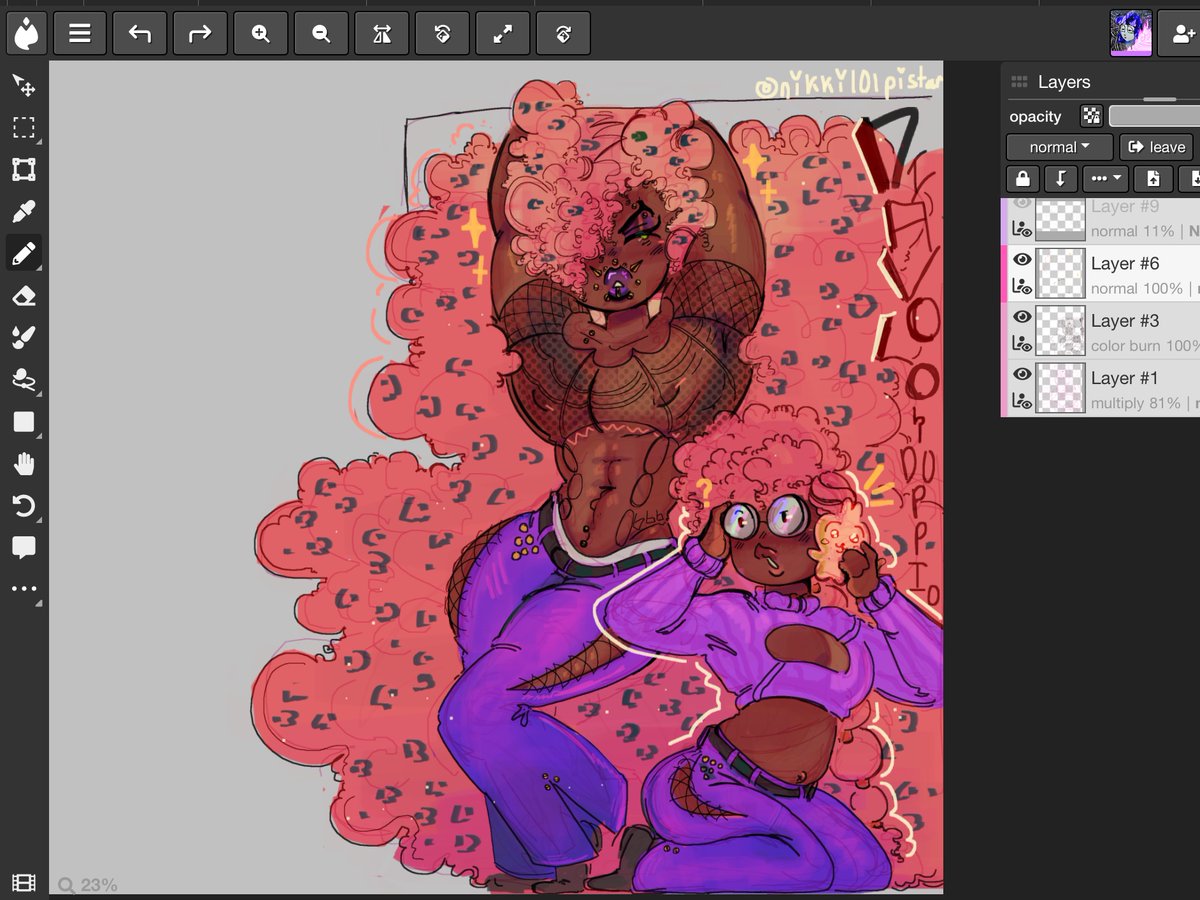Toggle visibility of Layer #3
The image size is (1200, 900).
point(1022,317)
